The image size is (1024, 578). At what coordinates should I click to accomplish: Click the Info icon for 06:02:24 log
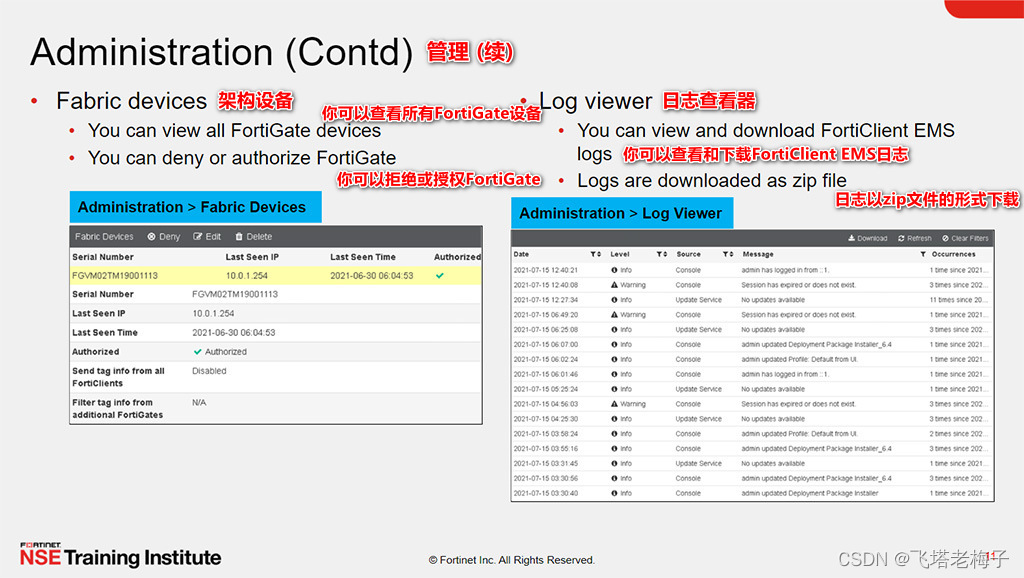(615, 359)
